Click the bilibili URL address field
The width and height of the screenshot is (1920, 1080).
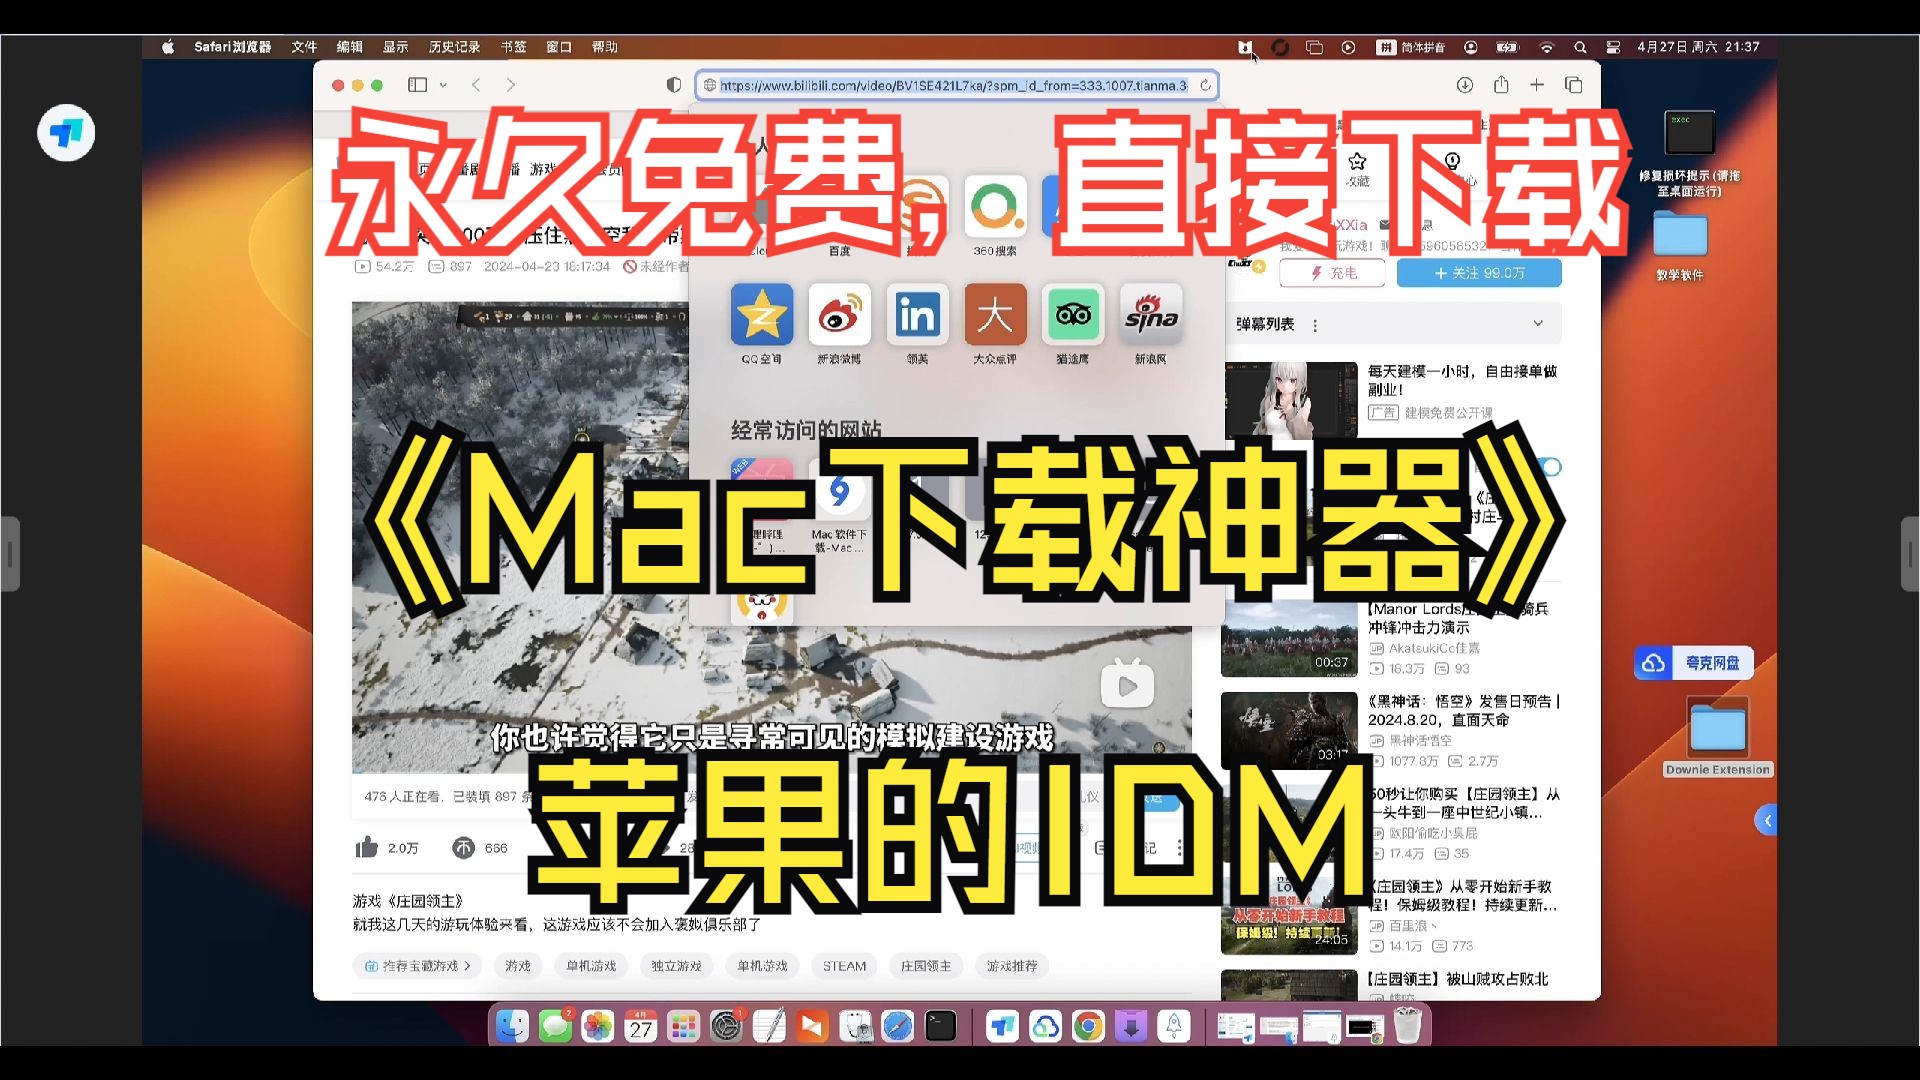955,85
